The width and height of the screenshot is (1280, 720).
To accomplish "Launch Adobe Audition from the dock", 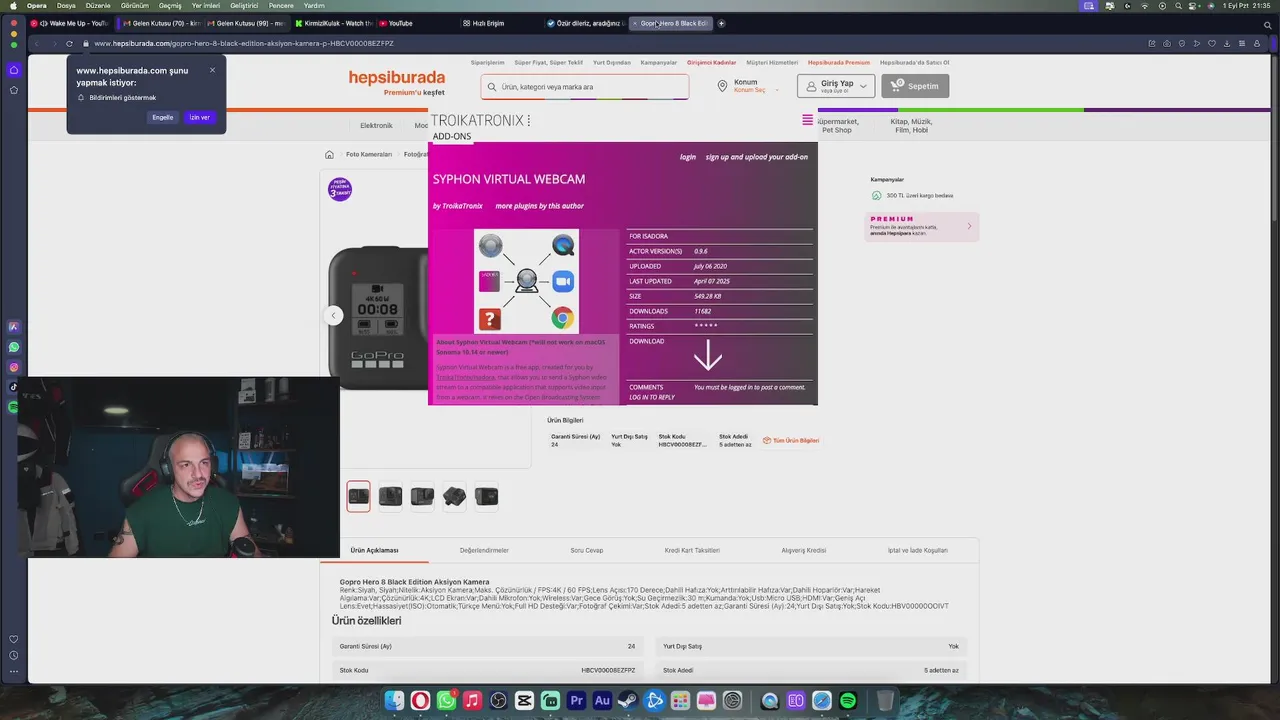I will [602, 701].
